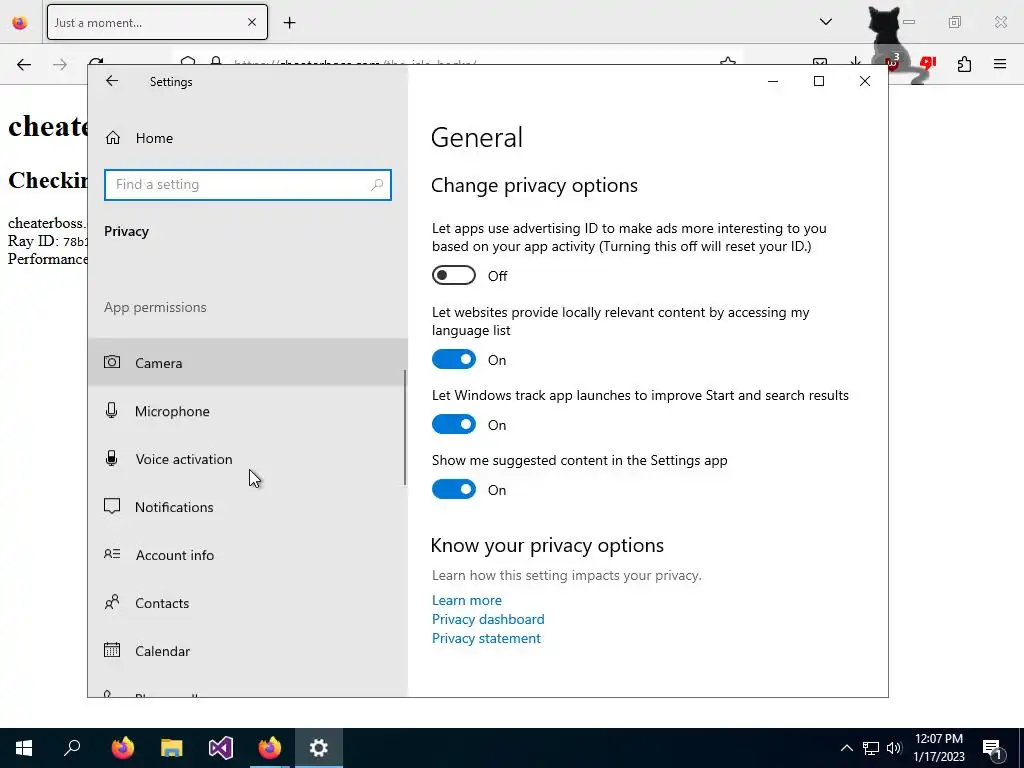Disable tracking app launches toggle
1024x768 pixels.
(x=454, y=424)
